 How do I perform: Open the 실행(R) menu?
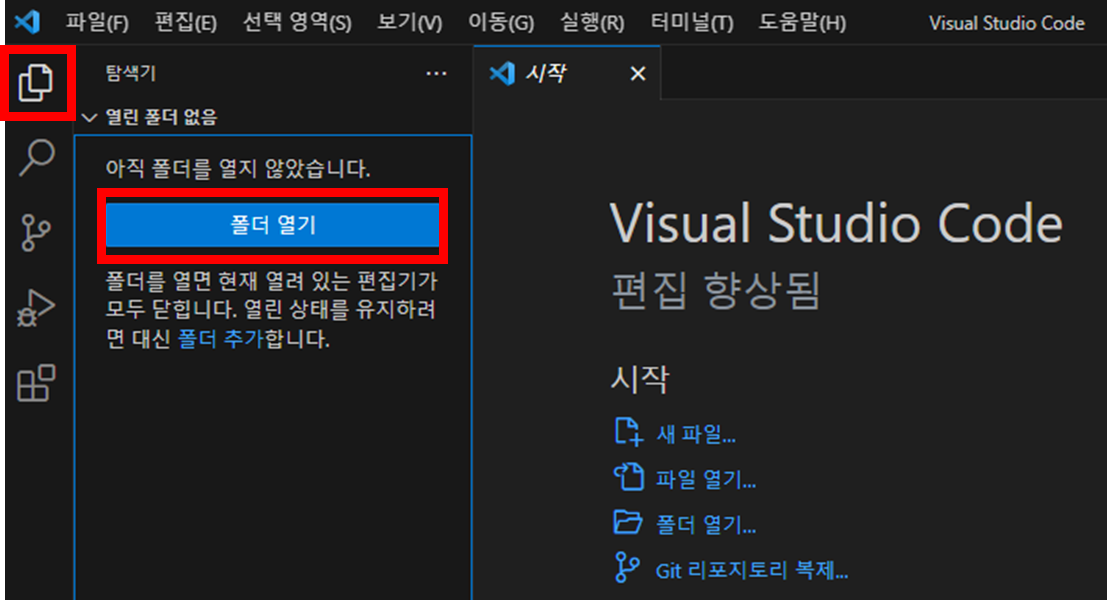(592, 23)
